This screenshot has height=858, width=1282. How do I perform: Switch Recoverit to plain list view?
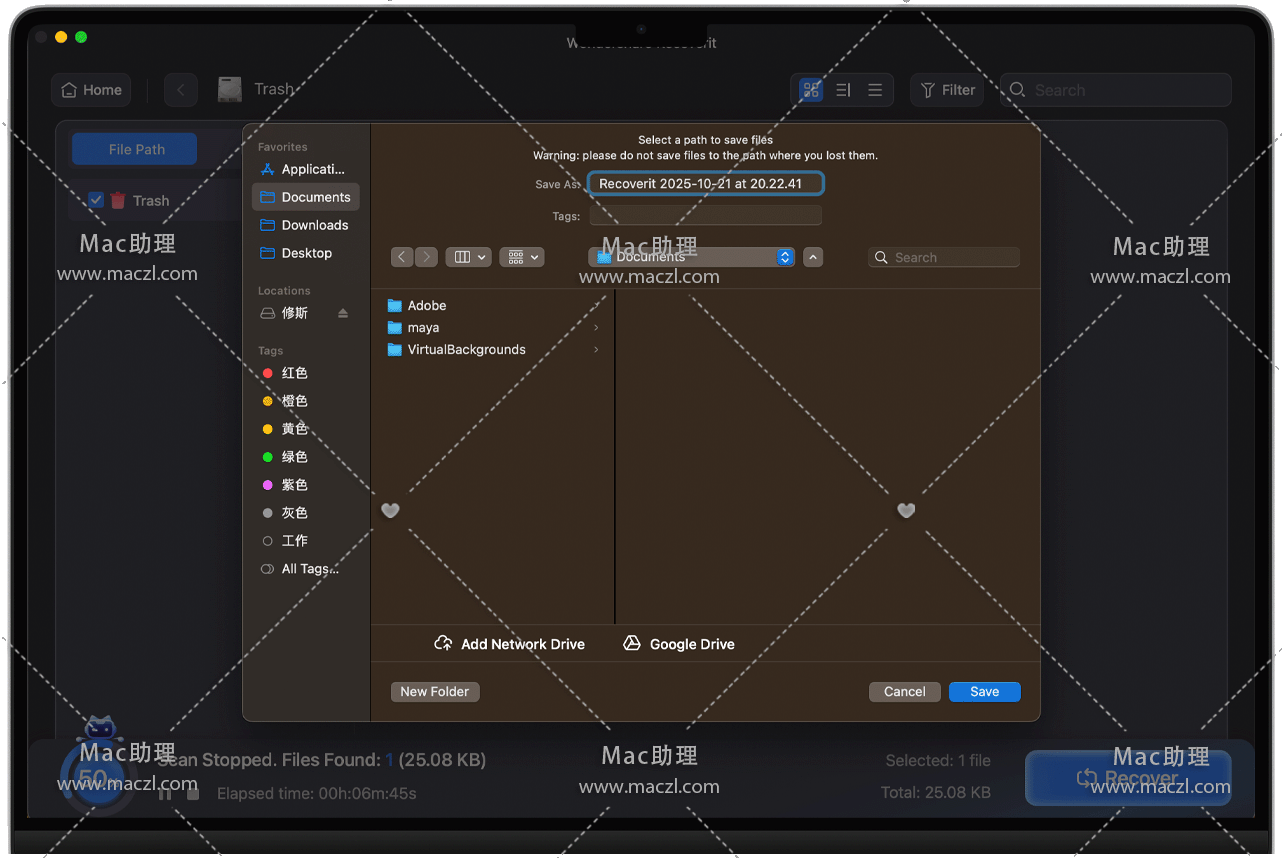coord(875,90)
